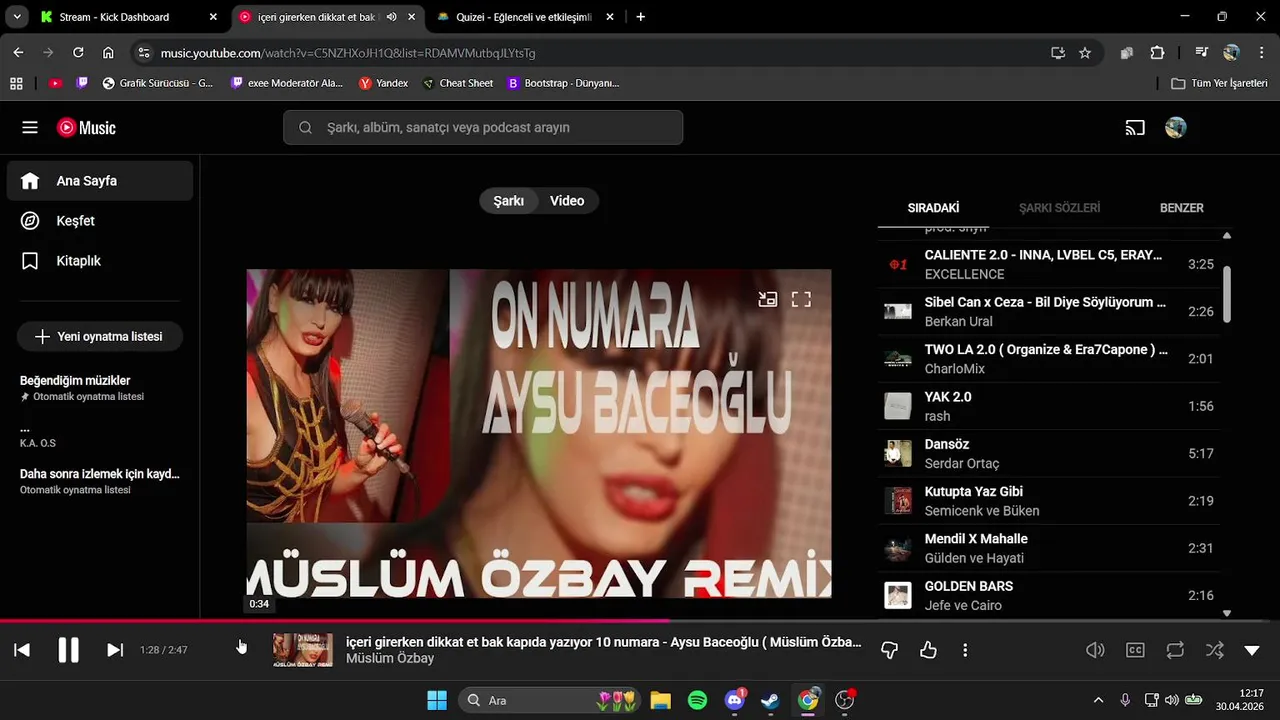Open the Yandex bookmark
1280x720 pixels.
(383, 83)
